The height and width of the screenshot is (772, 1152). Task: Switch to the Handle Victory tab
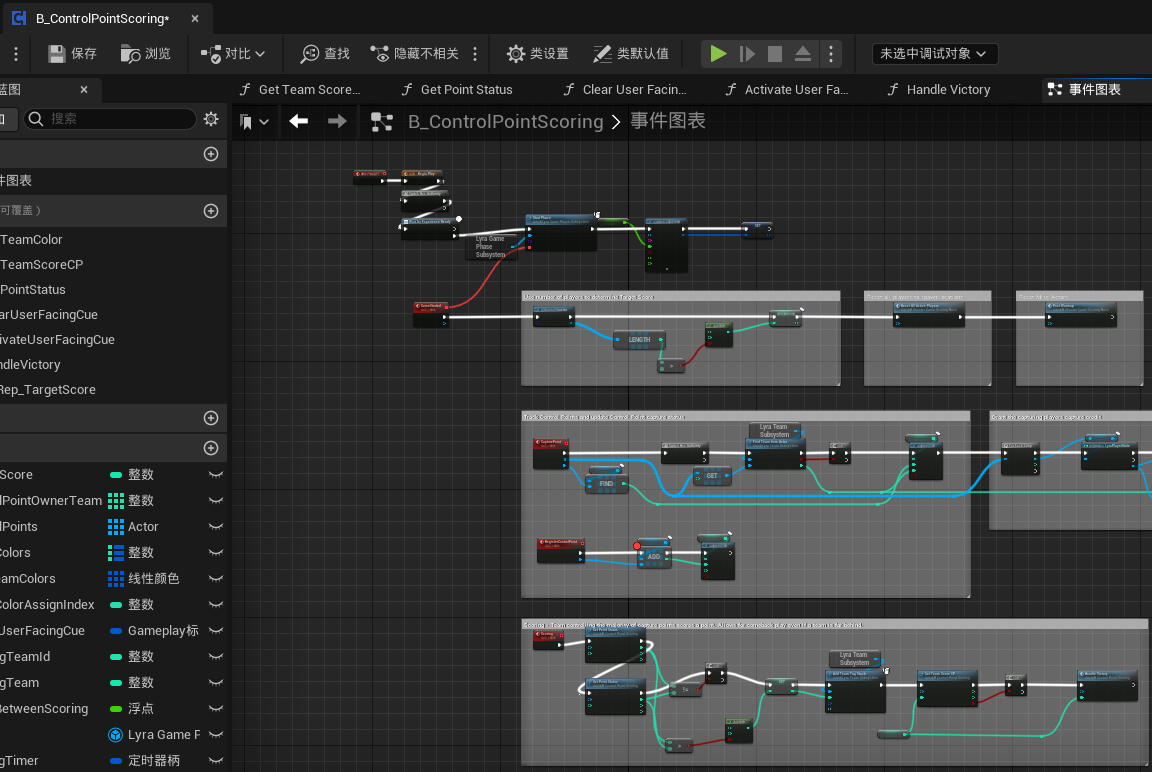coord(947,89)
